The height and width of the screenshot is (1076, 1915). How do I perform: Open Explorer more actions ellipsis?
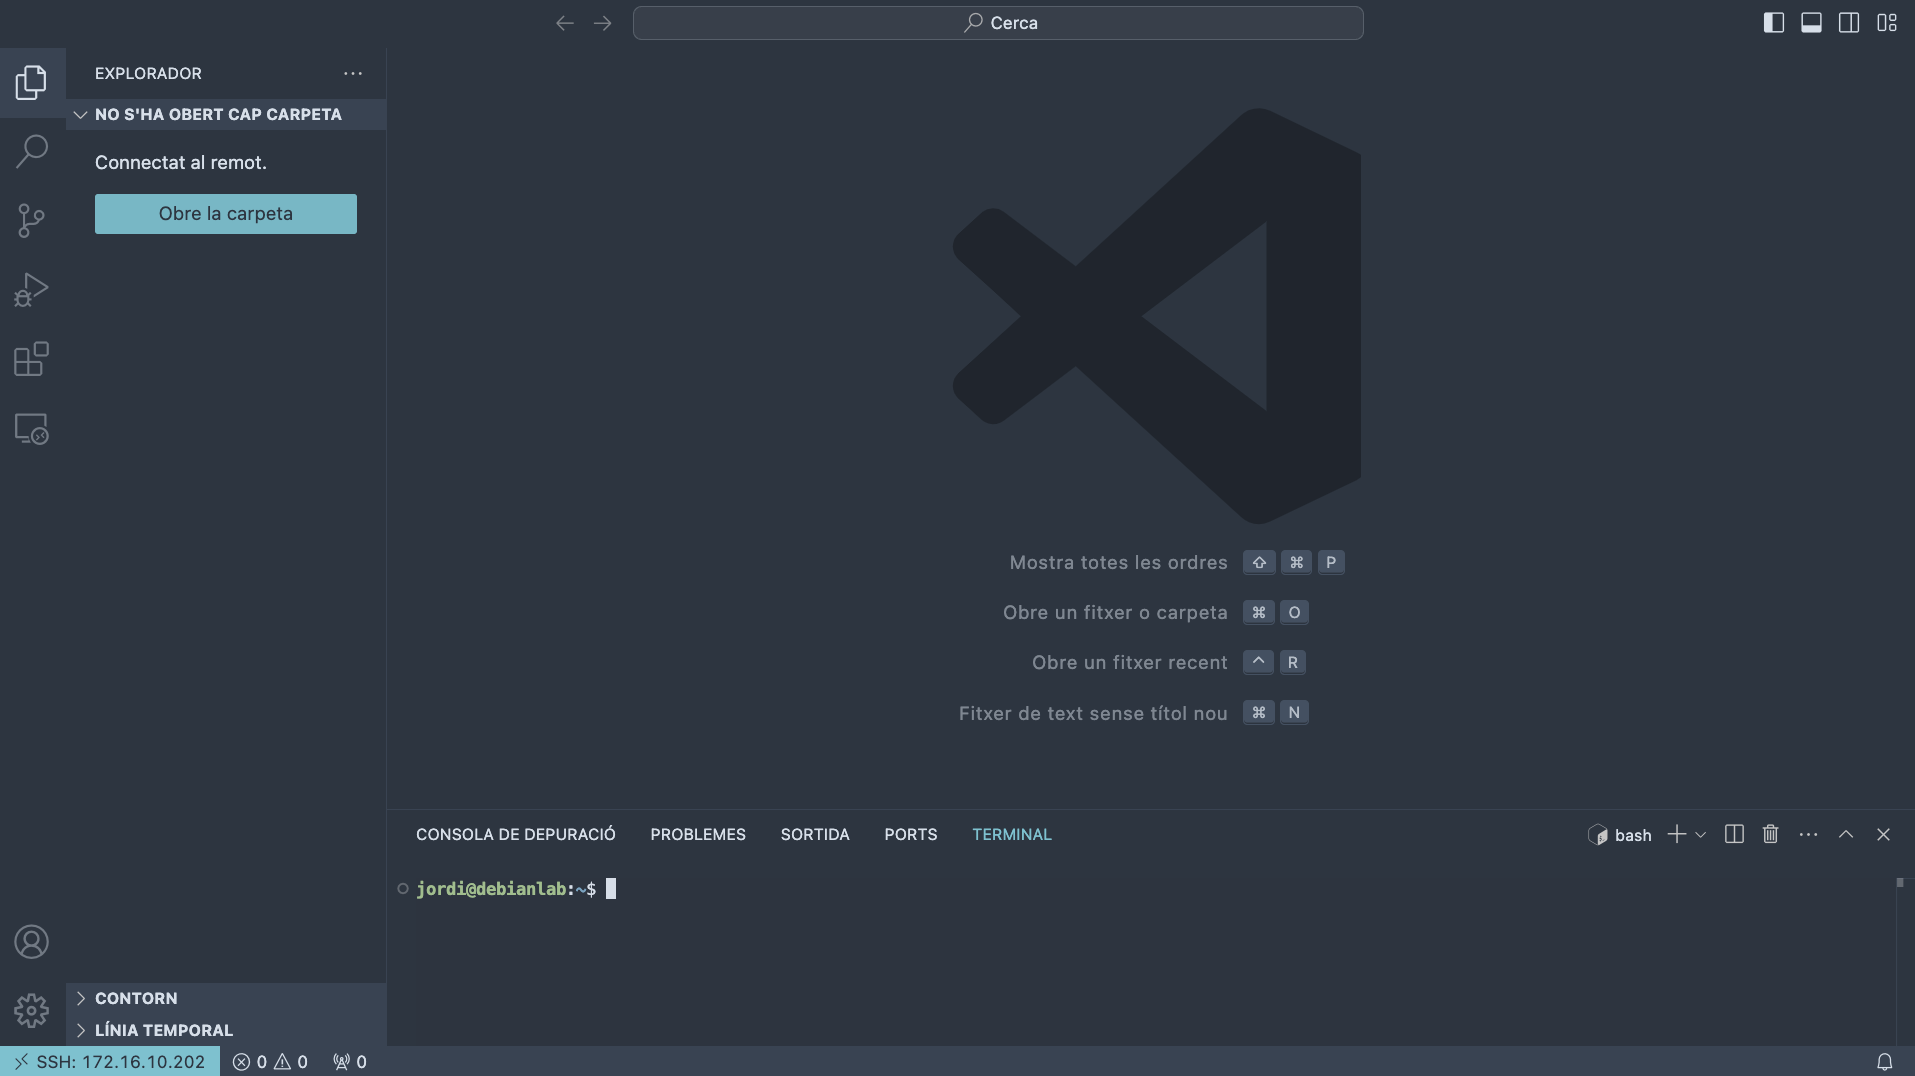point(353,74)
